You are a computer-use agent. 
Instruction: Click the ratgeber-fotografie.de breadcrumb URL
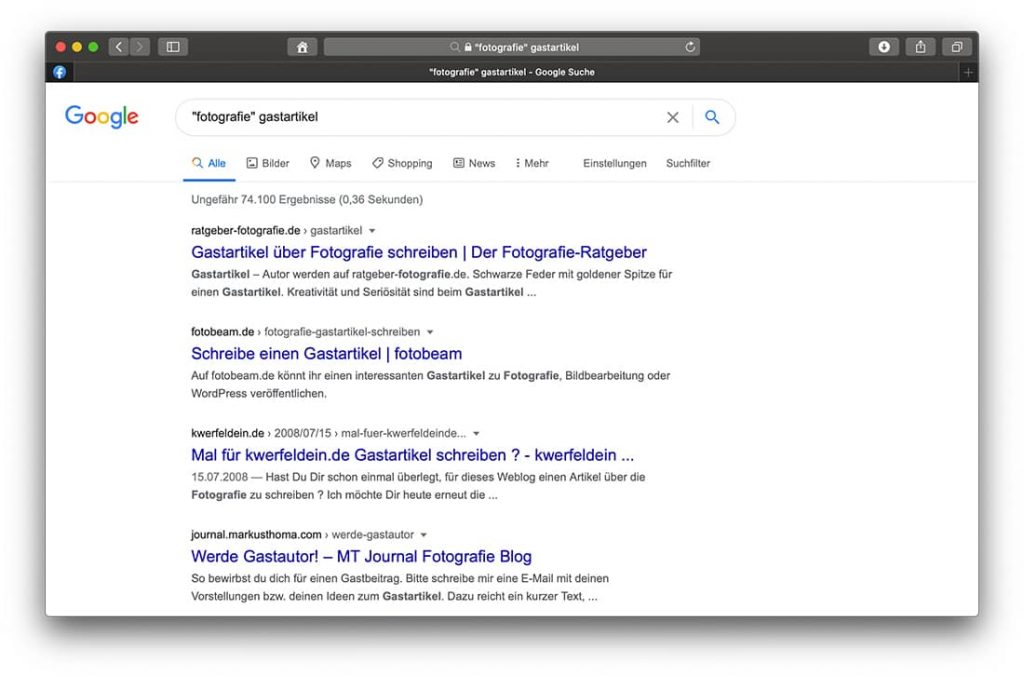click(x=276, y=231)
